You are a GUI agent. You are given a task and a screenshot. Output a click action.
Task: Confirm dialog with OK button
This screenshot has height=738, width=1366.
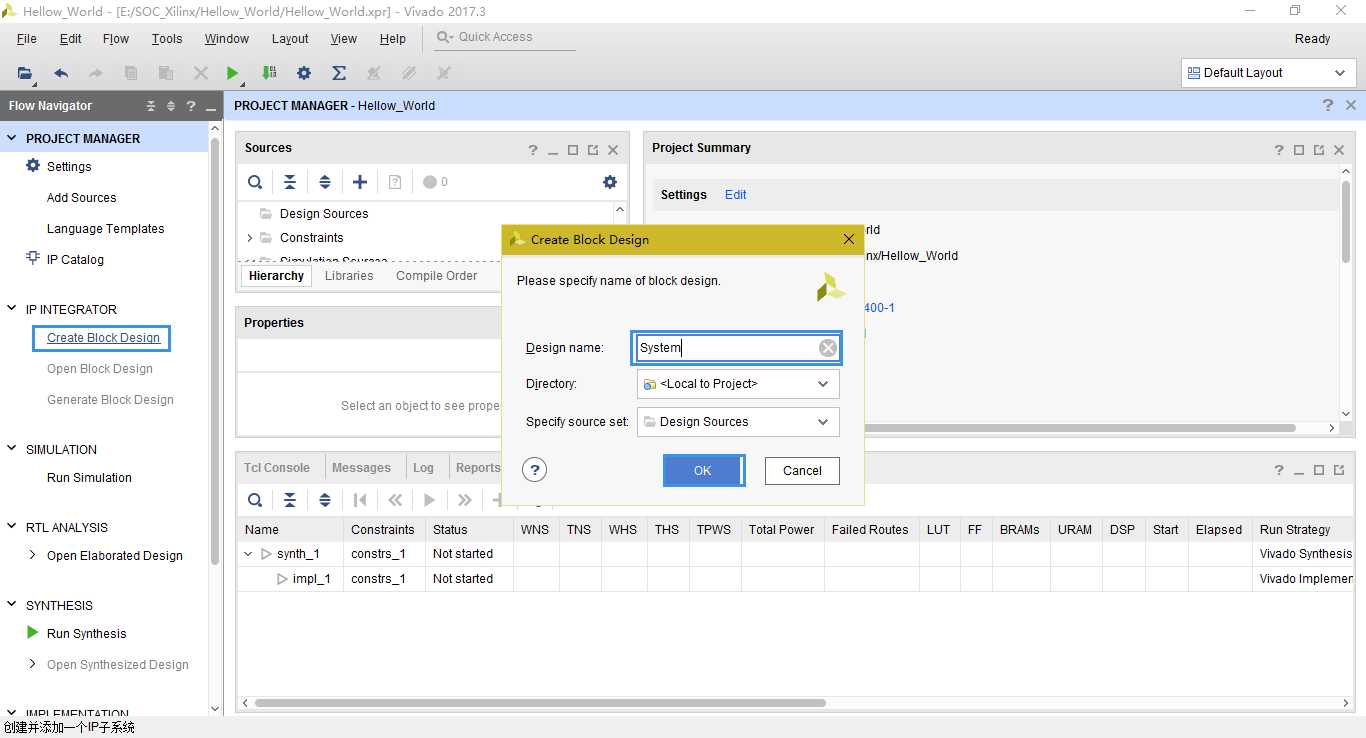coord(703,470)
